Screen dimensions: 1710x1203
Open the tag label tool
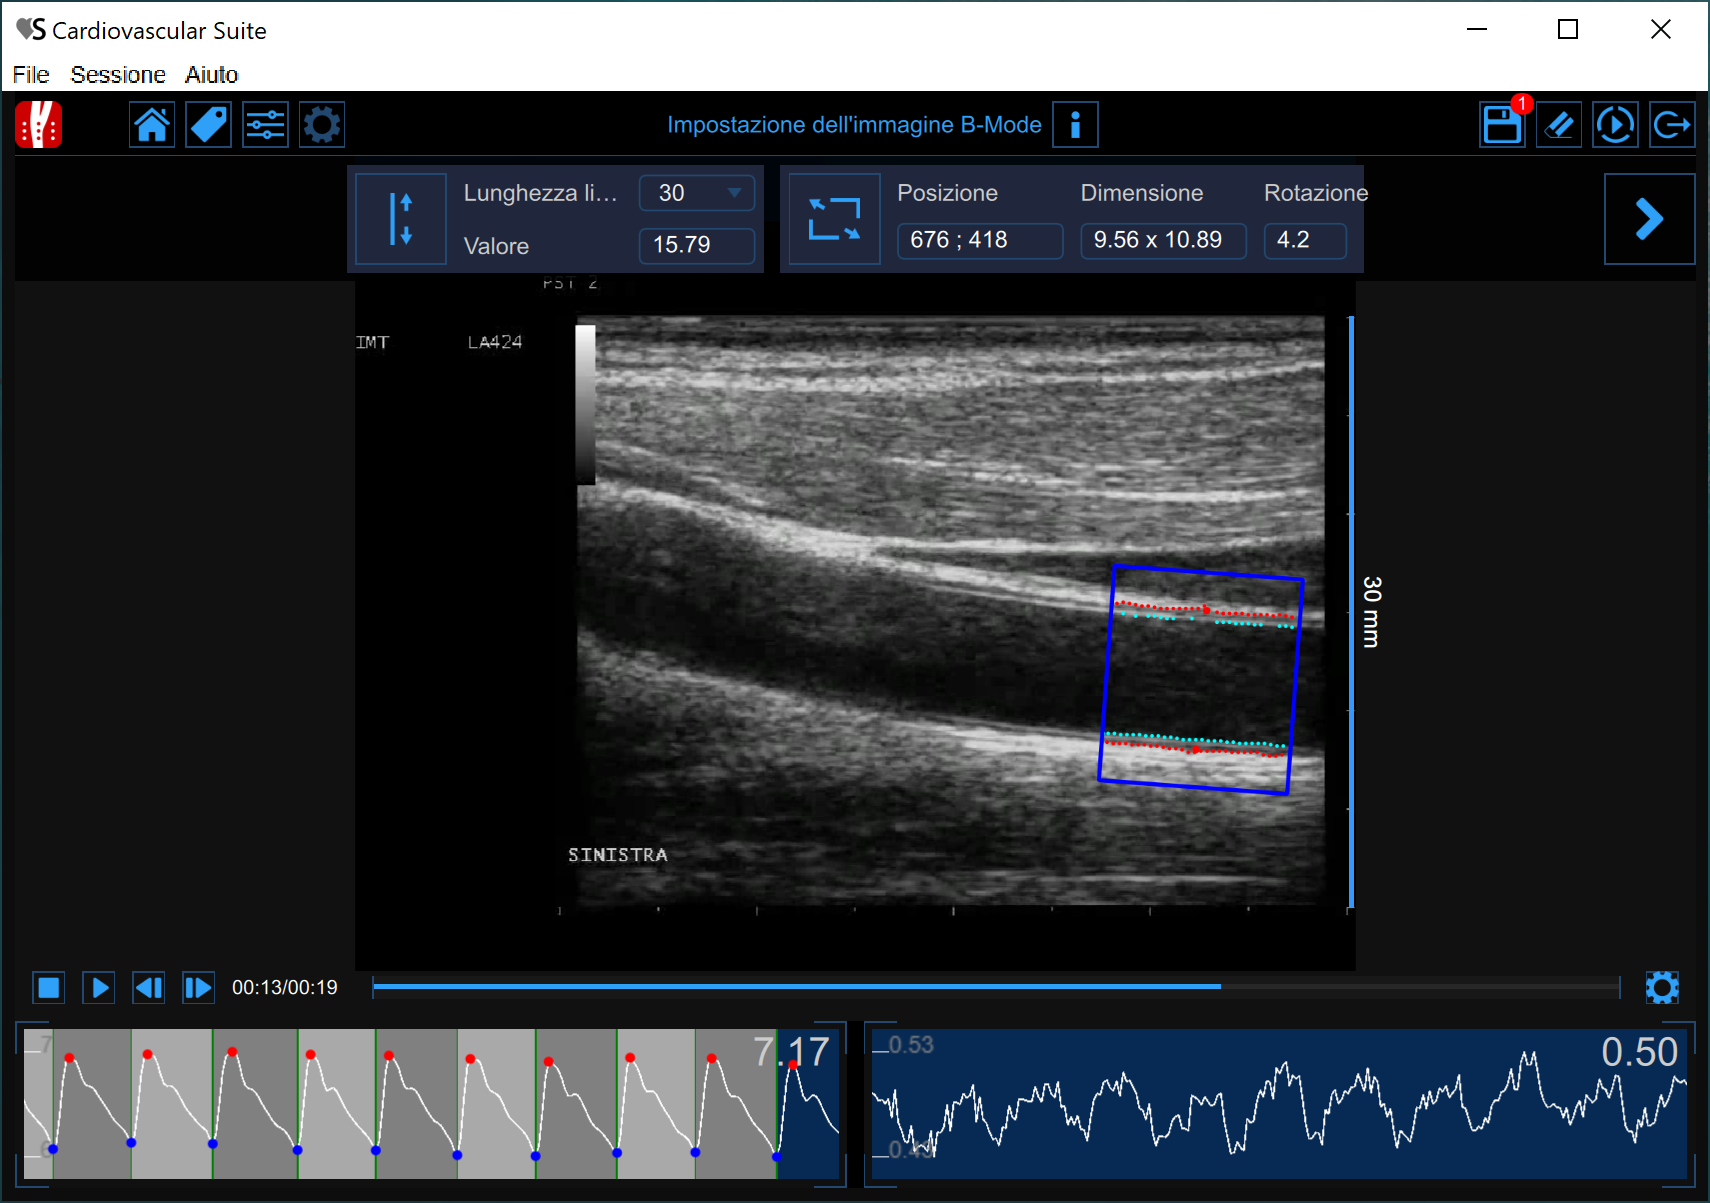coord(209,125)
